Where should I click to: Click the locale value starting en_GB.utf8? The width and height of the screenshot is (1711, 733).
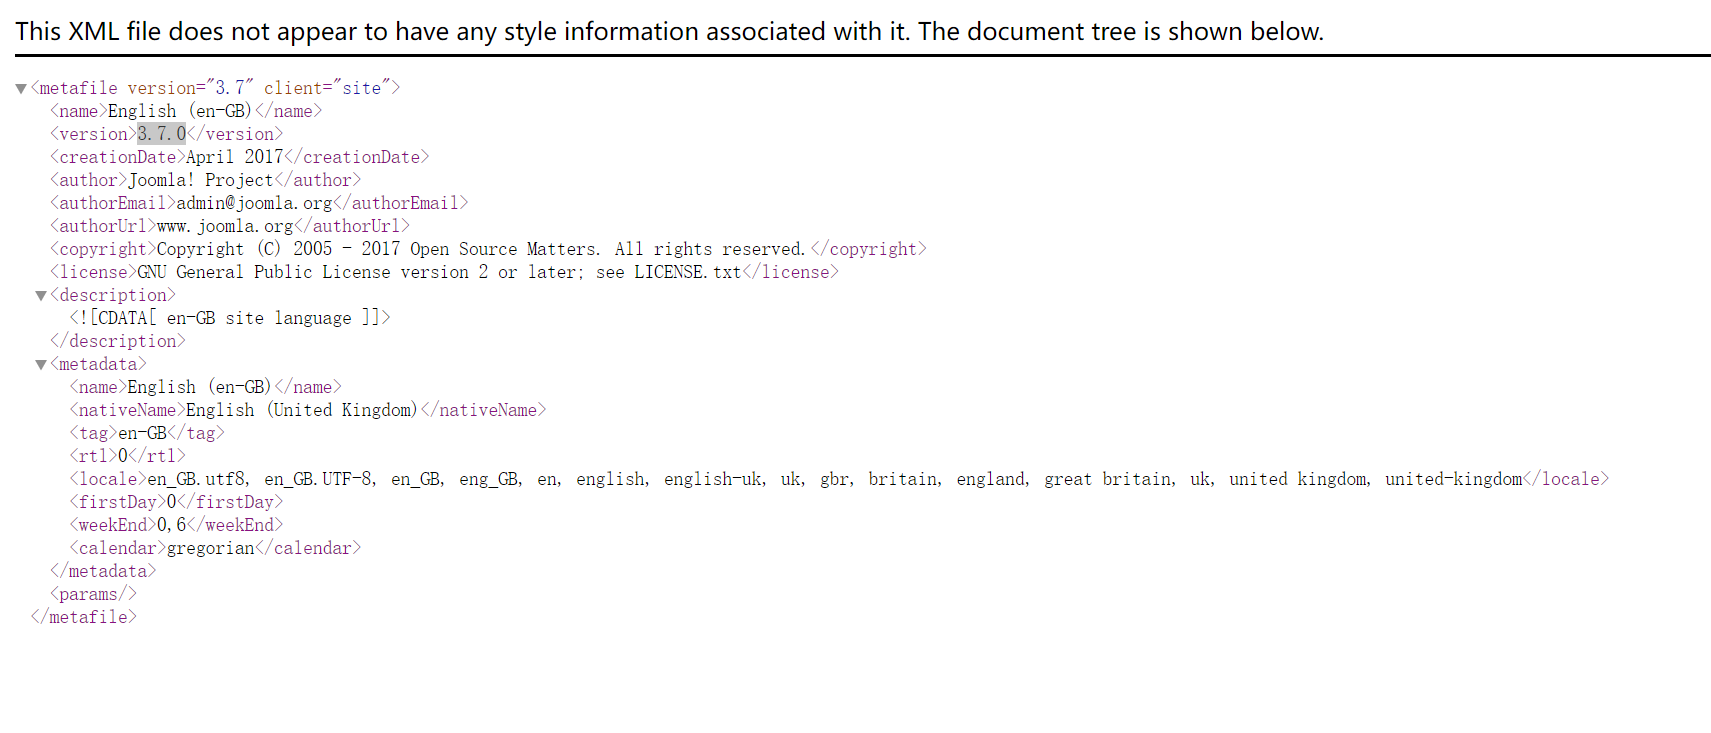pos(834,479)
